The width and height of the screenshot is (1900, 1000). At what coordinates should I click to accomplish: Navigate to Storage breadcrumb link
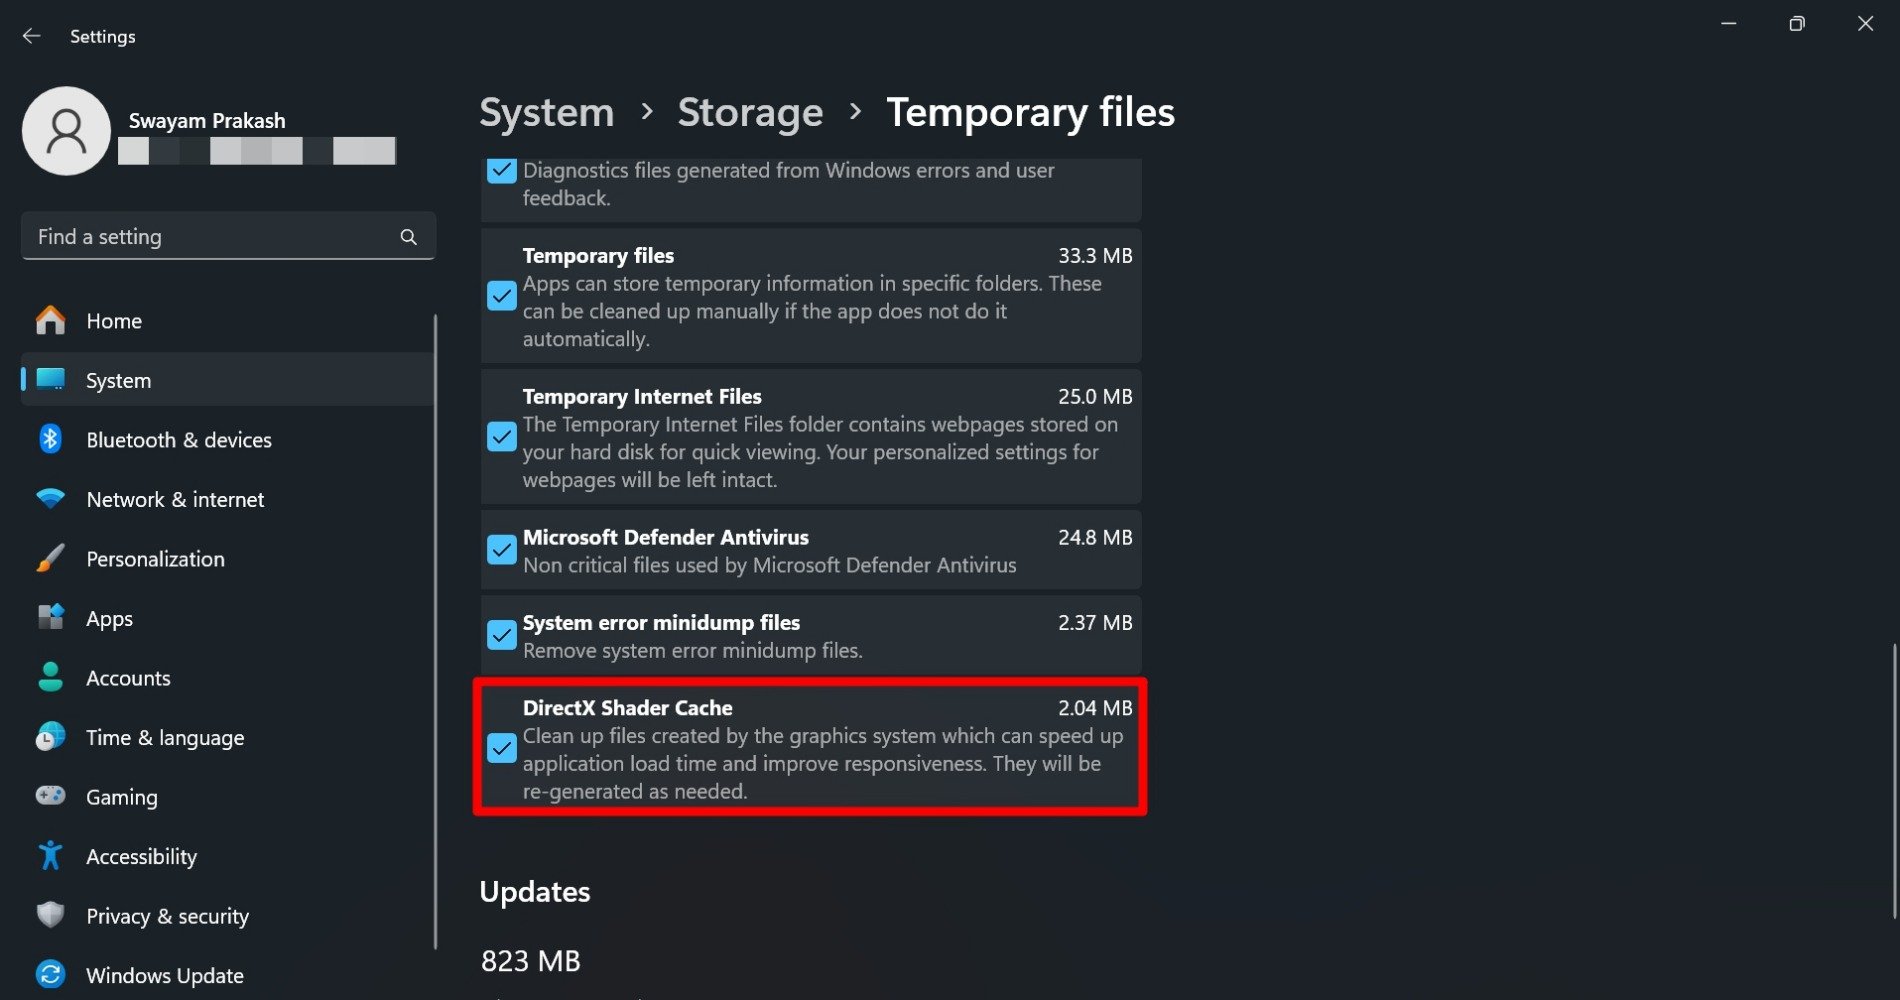tap(750, 112)
